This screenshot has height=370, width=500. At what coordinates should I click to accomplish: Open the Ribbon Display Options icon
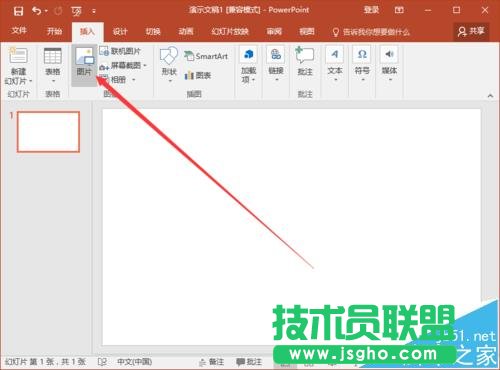coord(399,10)
